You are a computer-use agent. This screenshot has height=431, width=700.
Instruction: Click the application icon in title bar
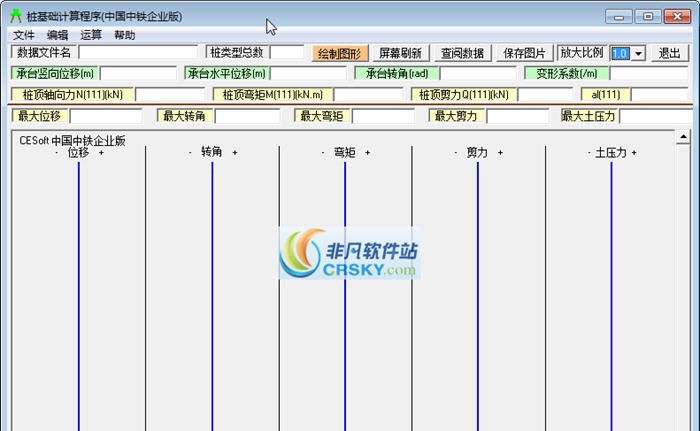(16, 16)
